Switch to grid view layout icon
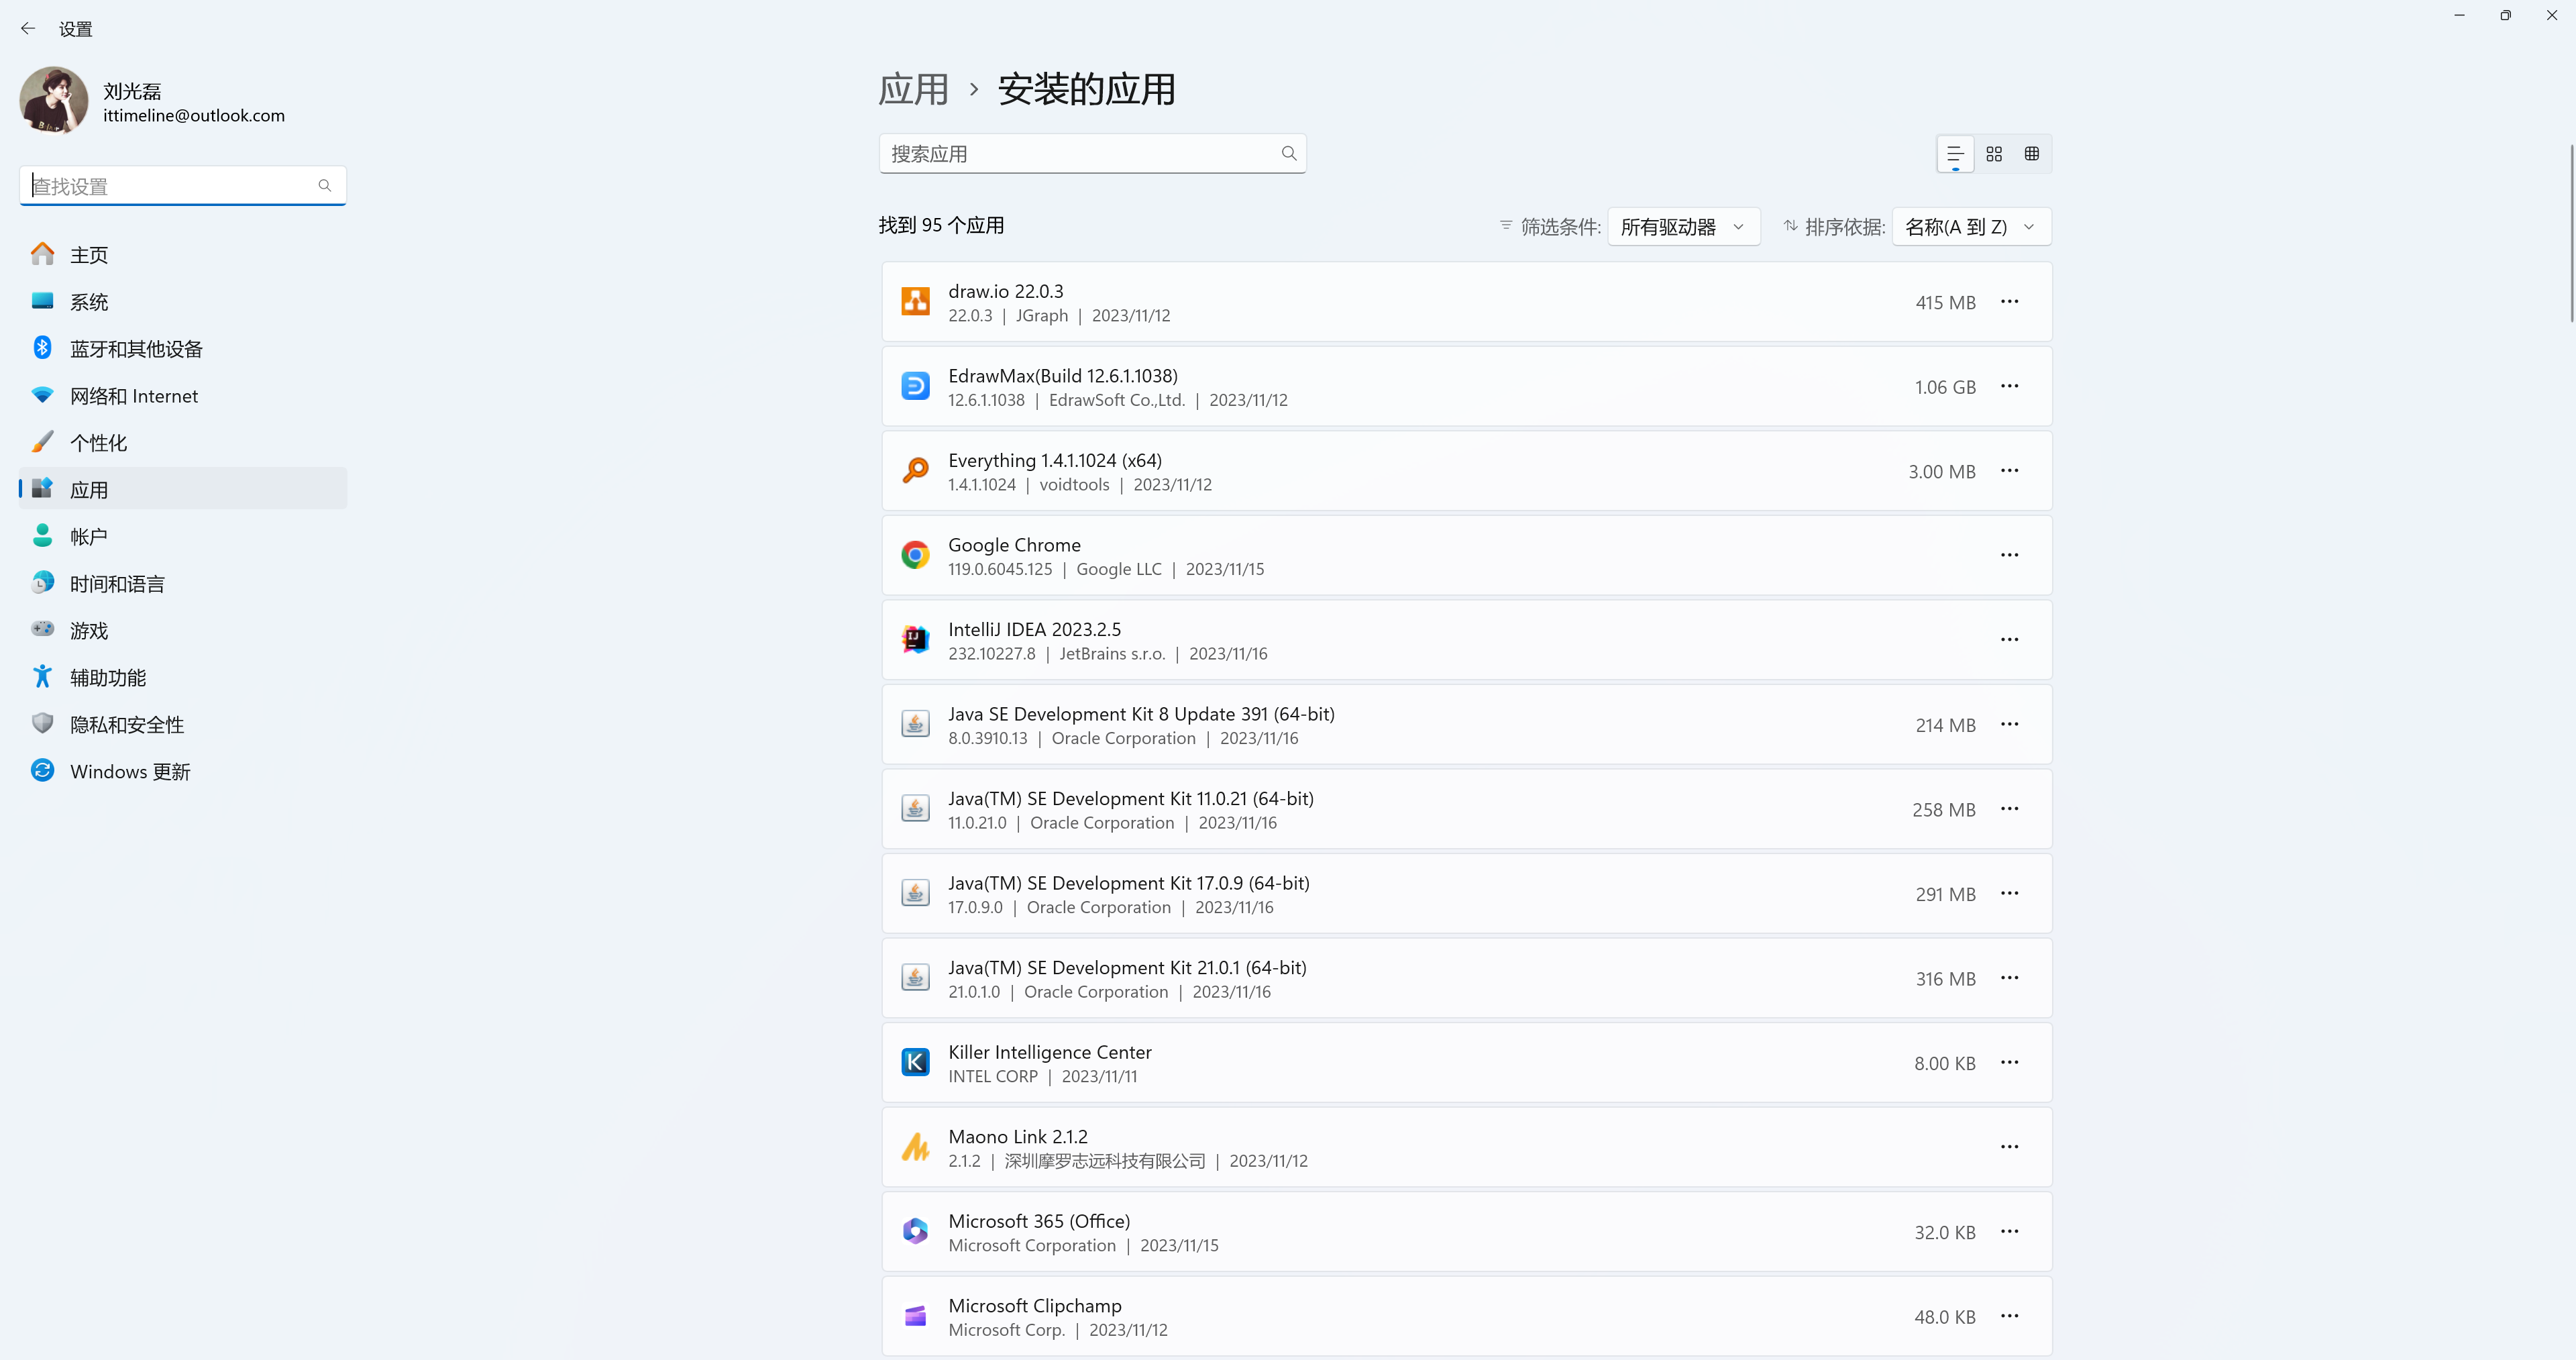The width and height of the screenshot is (2576, 1360). pyautogui.click(x=1994, y=154)
